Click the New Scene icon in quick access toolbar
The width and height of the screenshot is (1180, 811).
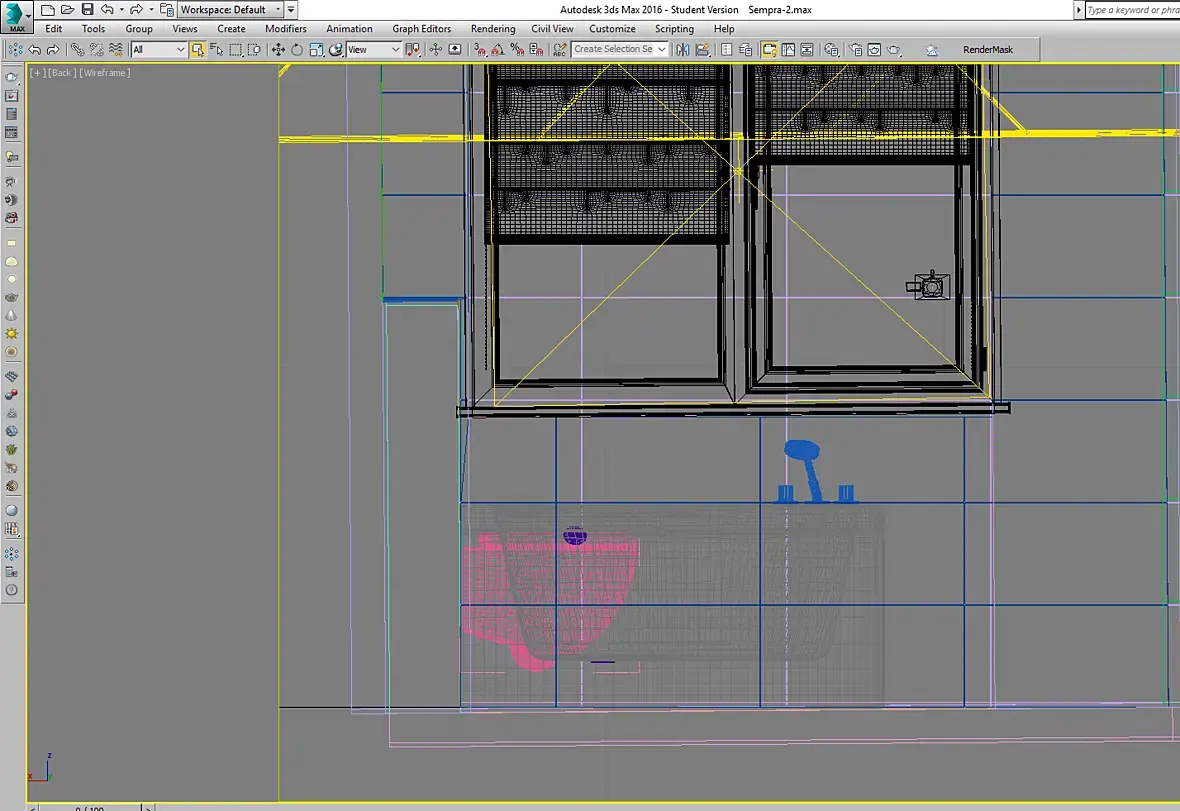[x=47, y=10]
